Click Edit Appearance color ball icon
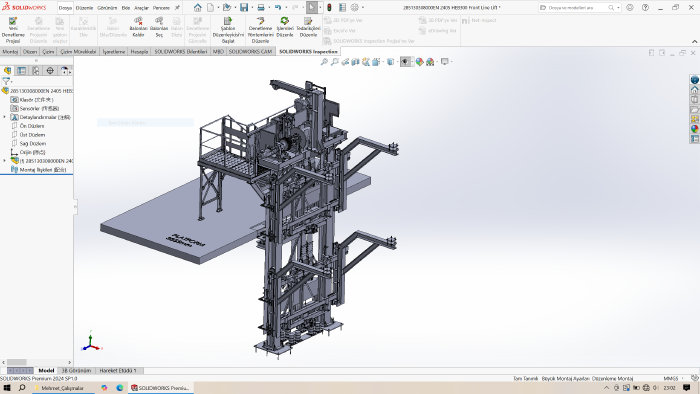Viewport: 700px width, 394px height. pos(419,62)
